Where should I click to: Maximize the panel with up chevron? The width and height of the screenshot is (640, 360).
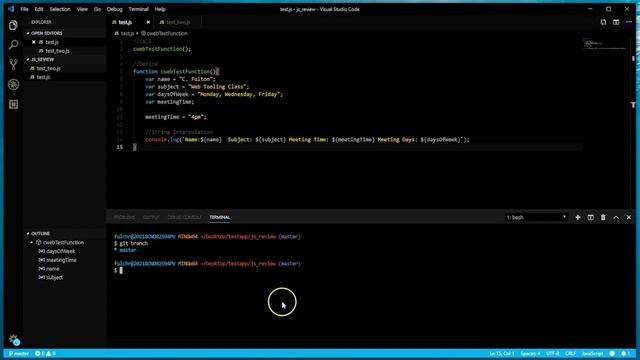tap(616, 218)
